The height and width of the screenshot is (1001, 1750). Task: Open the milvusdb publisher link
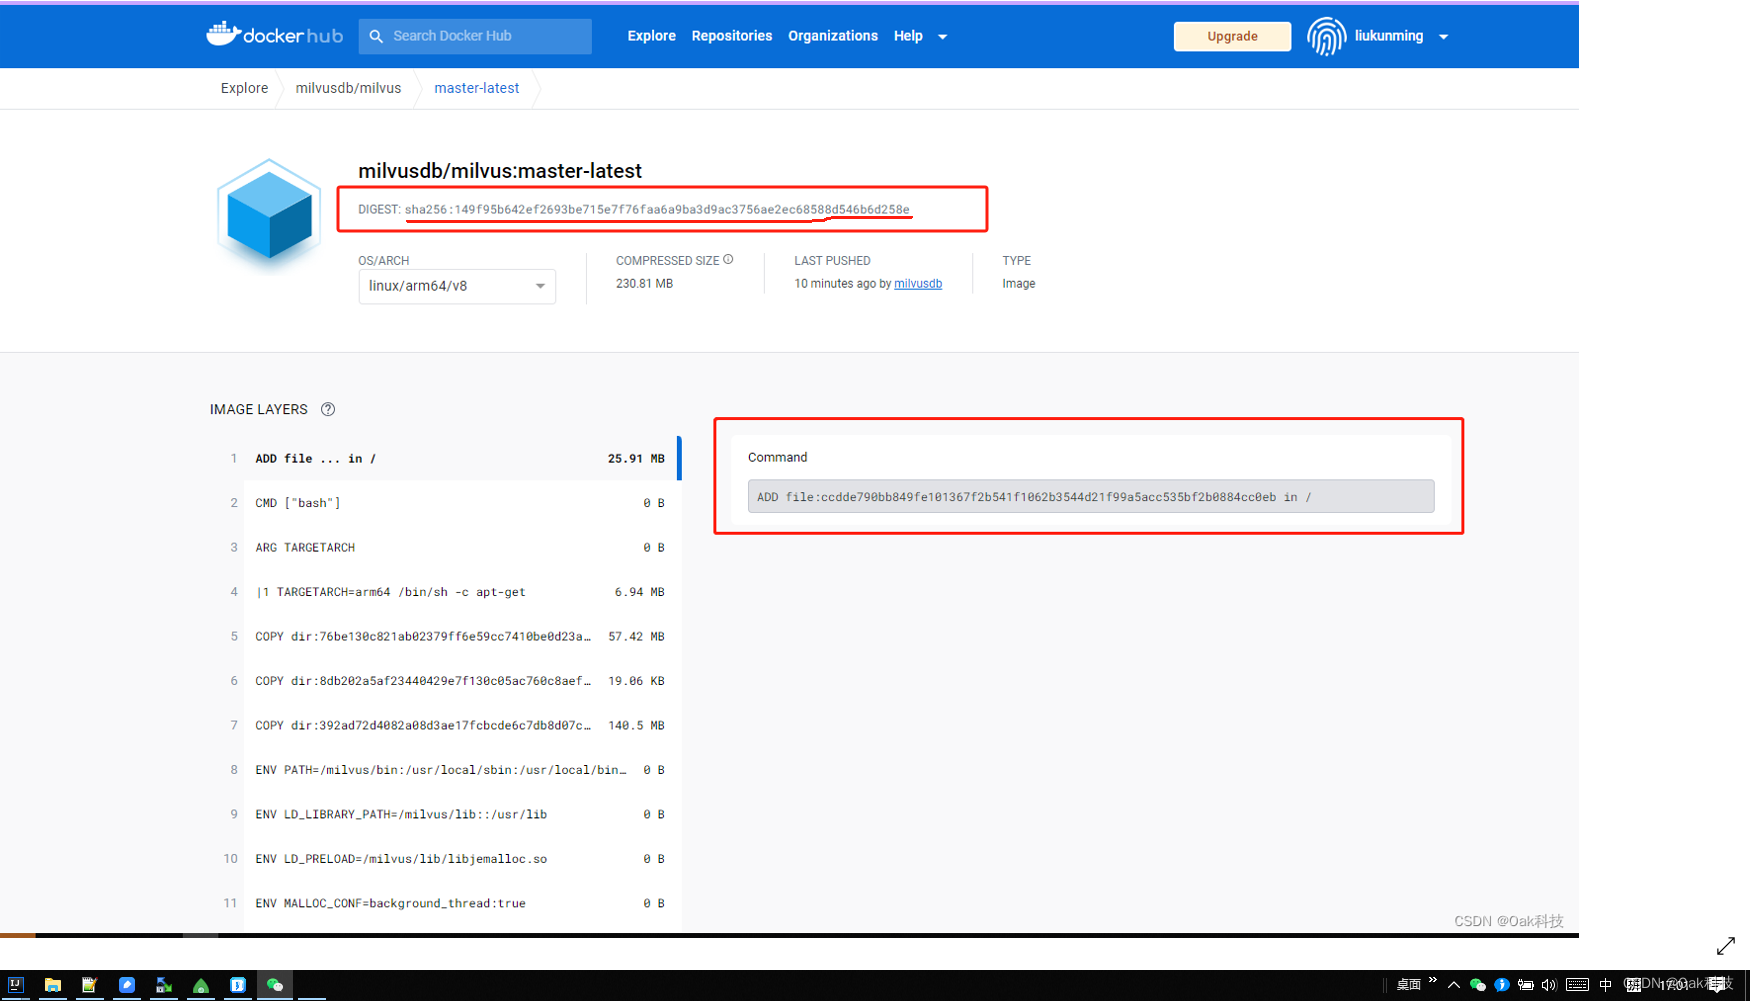click(918, 284)
